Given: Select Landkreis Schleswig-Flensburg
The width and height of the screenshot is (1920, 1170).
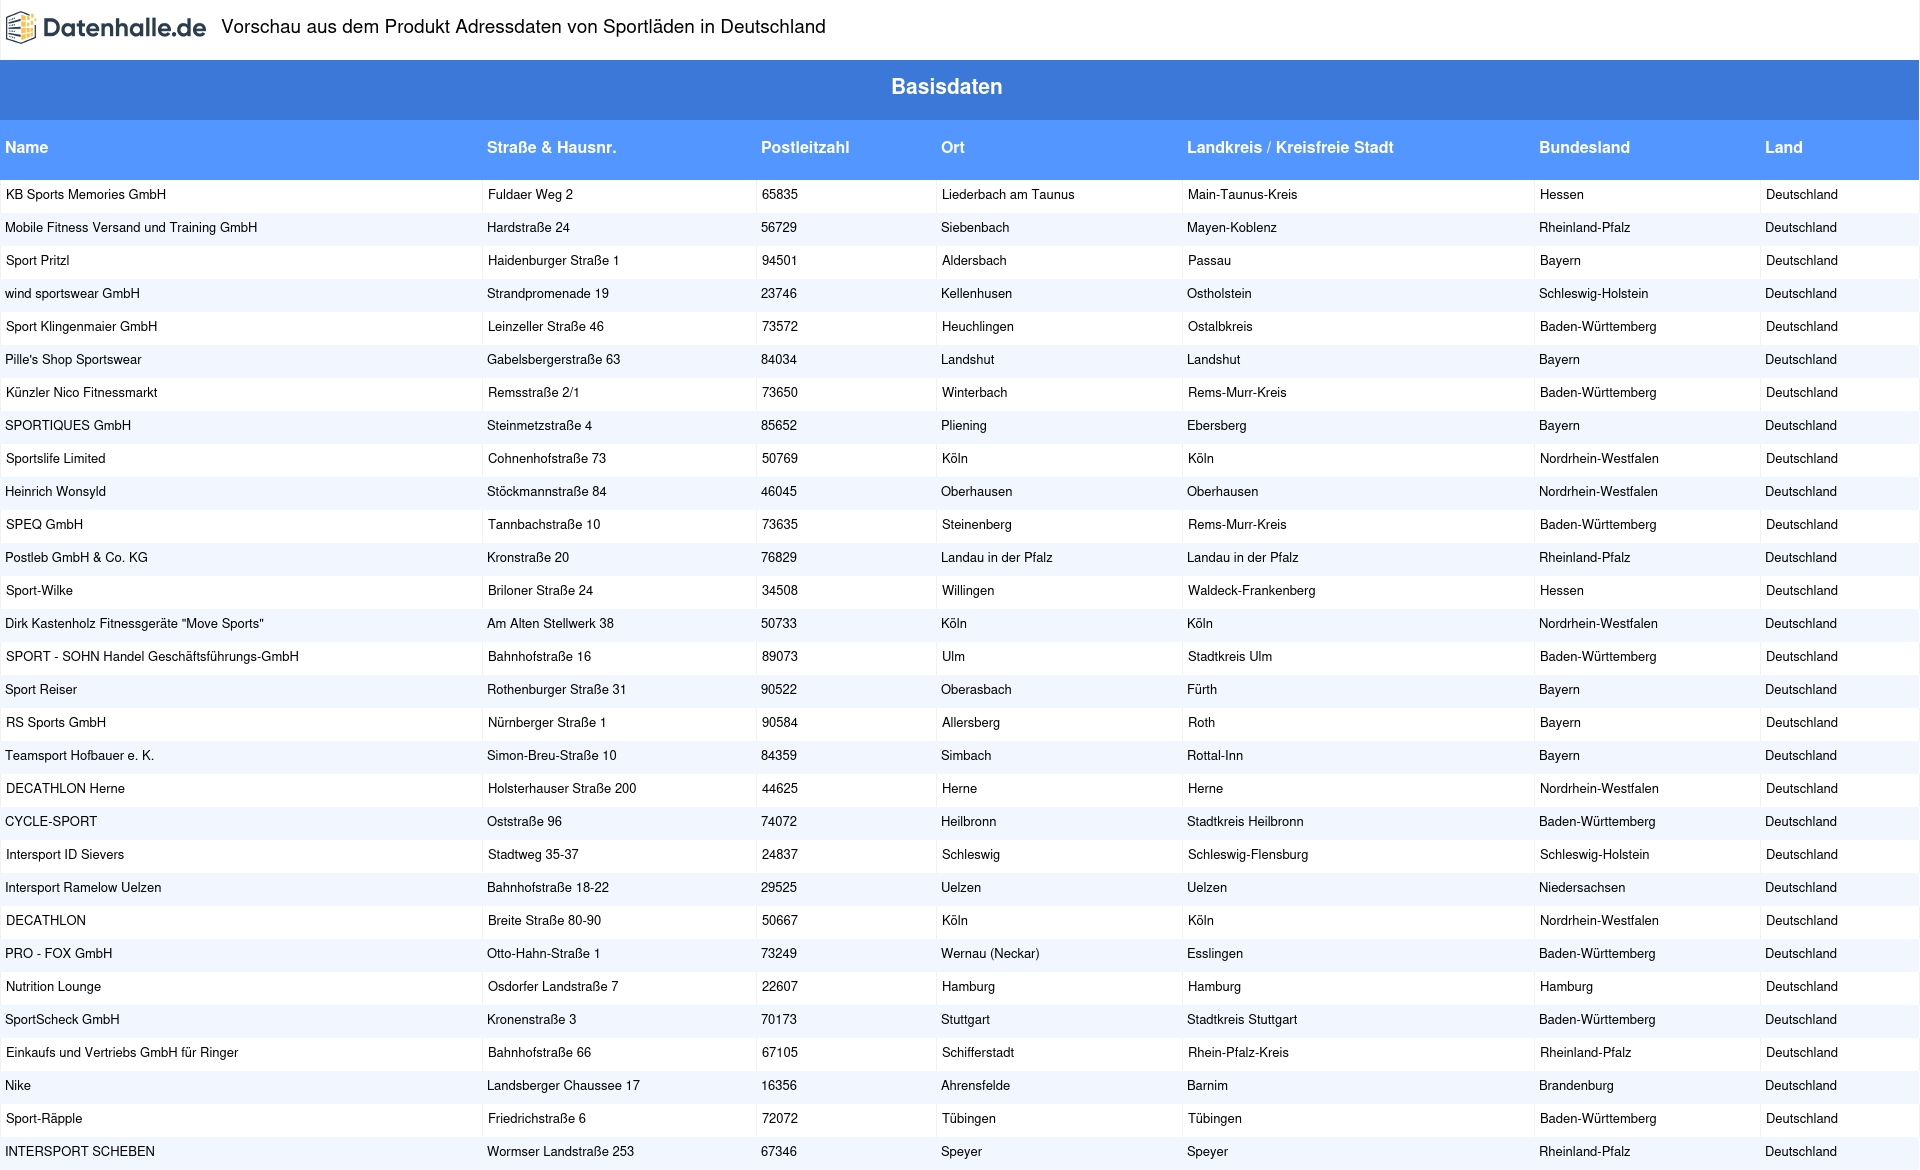Looking at the screenshot, I should pyautogui.click(x=1248, y=855).
